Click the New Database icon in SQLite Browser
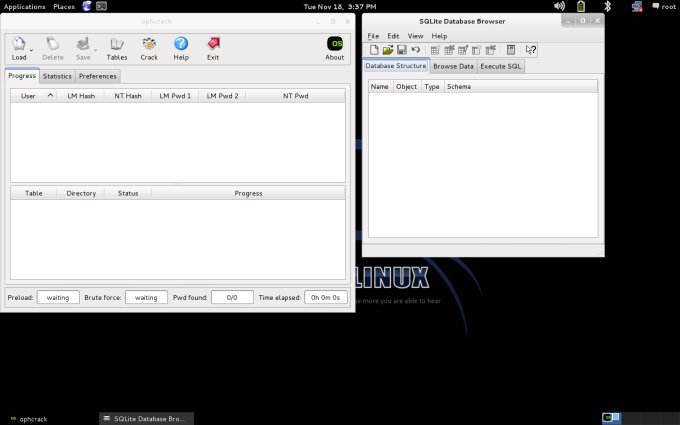 (374, 50)
